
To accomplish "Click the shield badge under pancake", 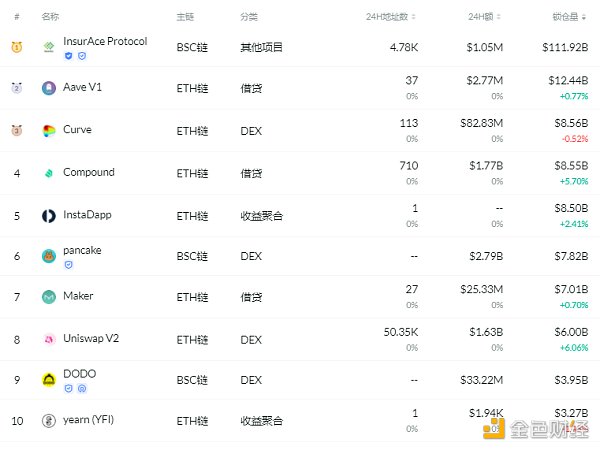I will pyautogui.click(x=68, y=265).
